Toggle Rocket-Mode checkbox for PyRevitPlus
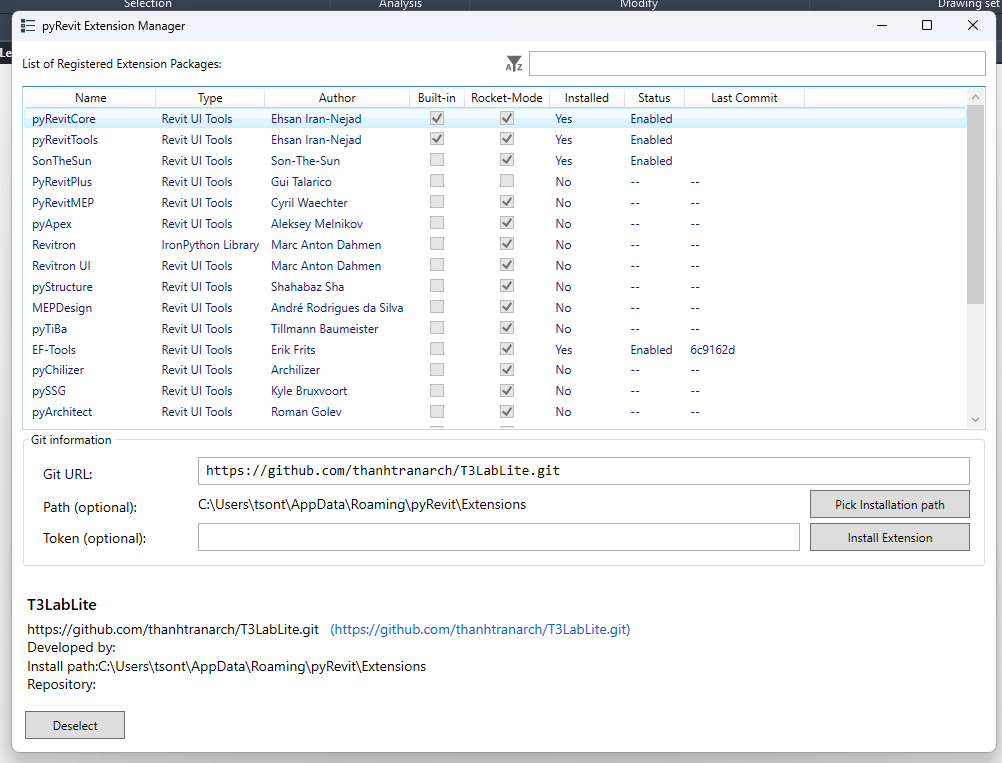1002x763 pixels. coord(507,181)
